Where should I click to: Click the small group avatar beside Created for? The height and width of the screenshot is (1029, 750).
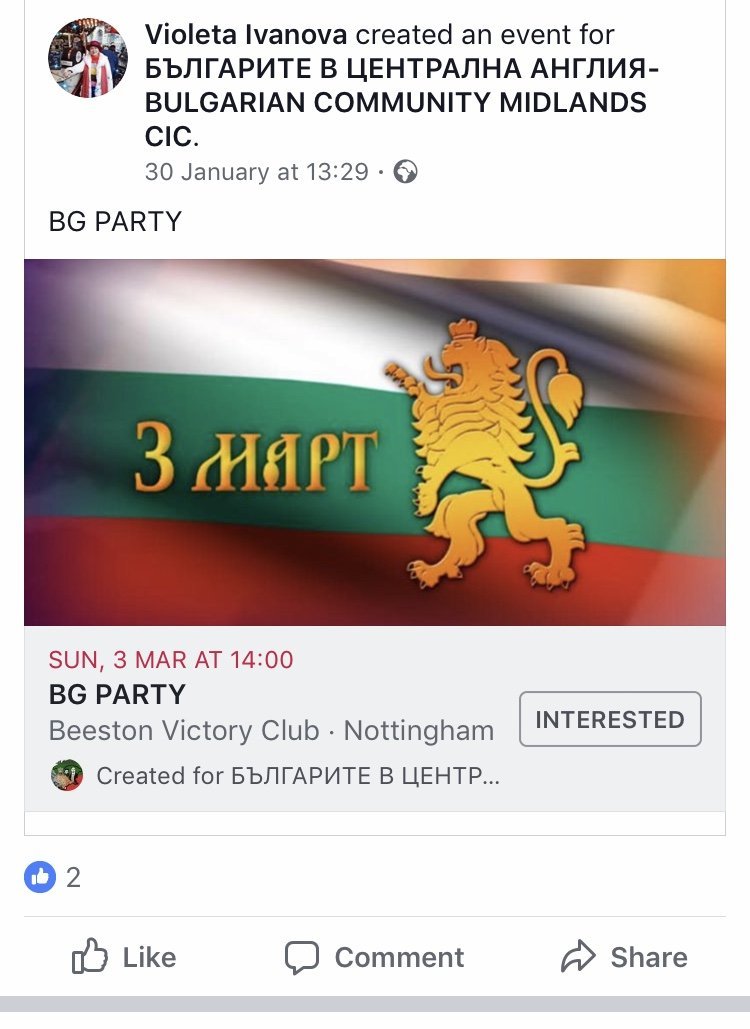(x=67, y=775)
